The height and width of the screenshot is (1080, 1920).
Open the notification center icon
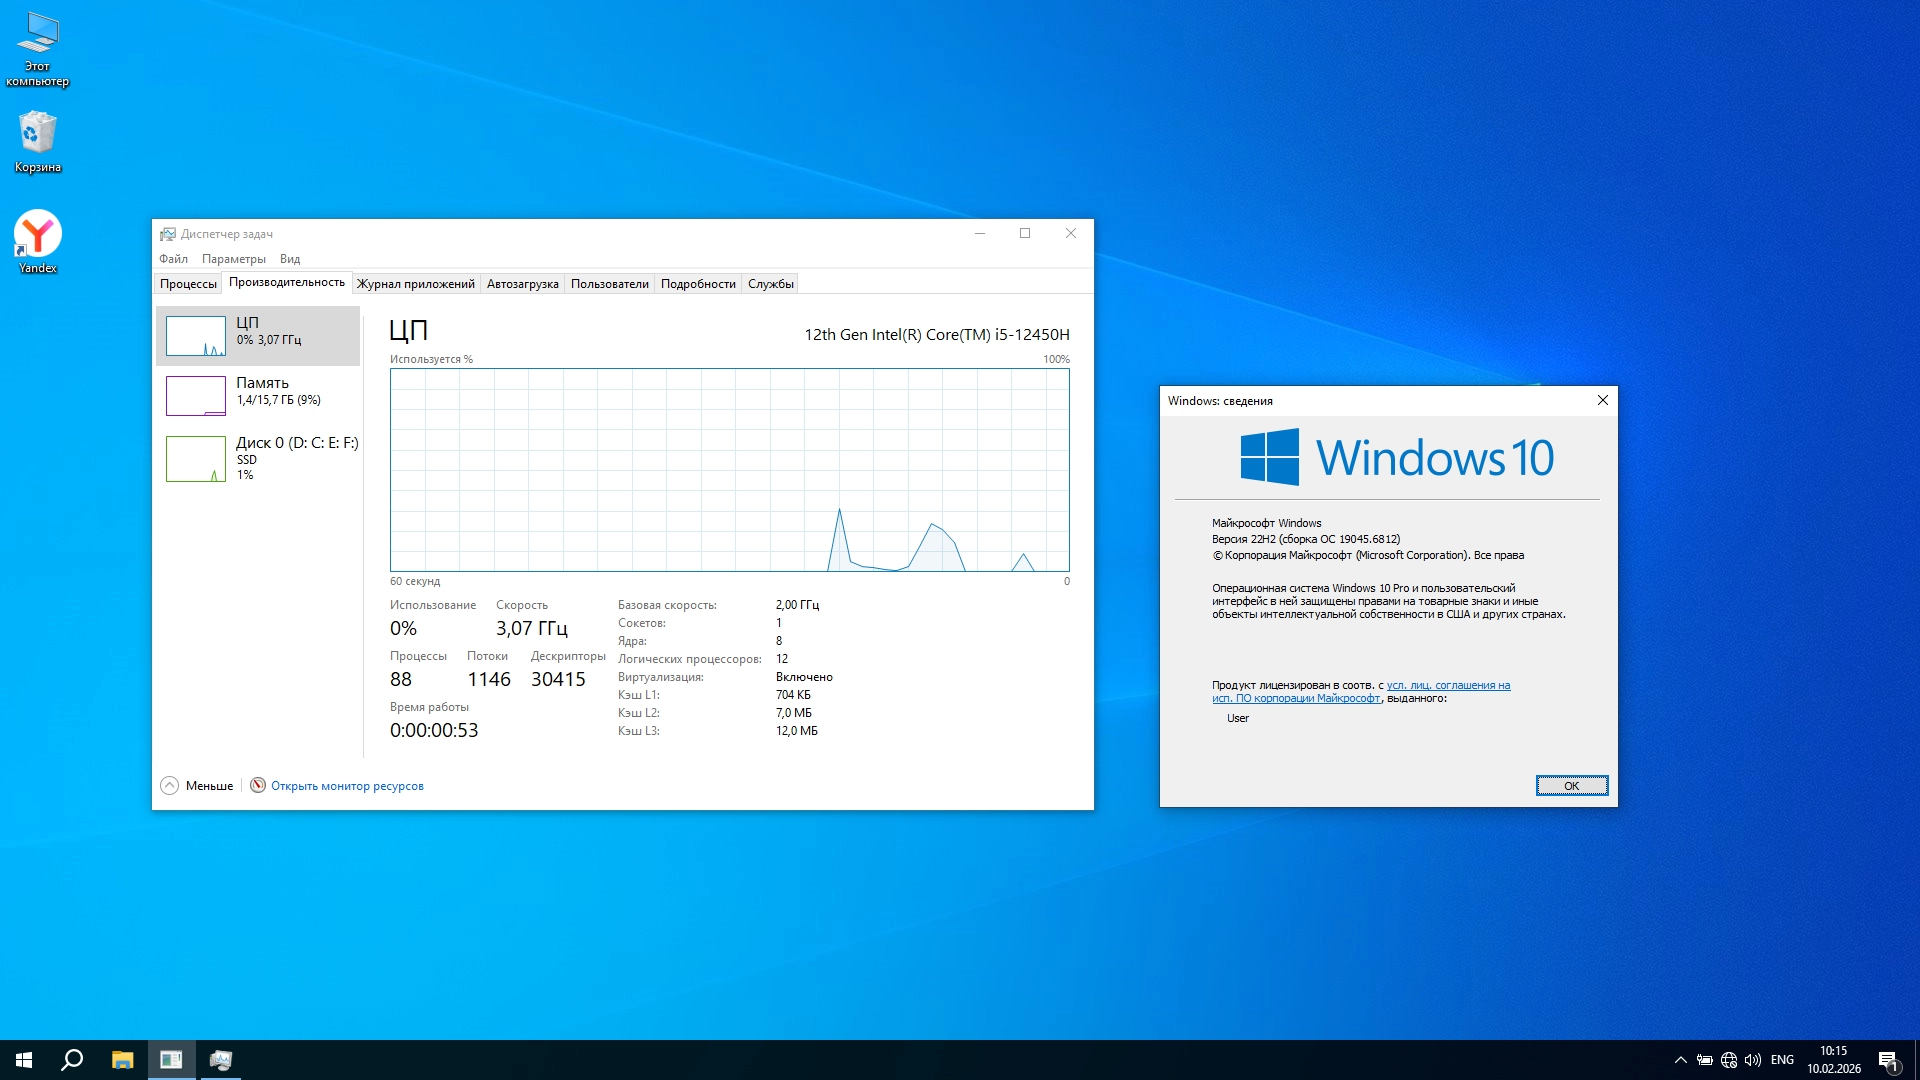(x=1888, y=1060)
